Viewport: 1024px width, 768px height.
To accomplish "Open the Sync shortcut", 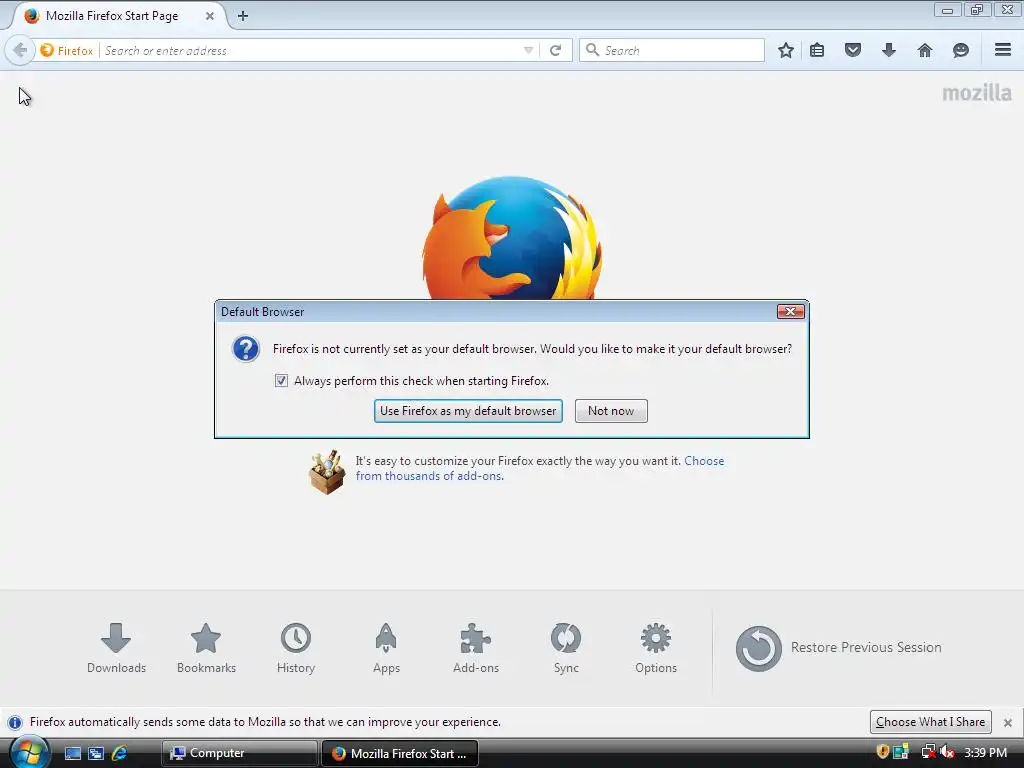I will pyautogui.click(x=566, y=648).
